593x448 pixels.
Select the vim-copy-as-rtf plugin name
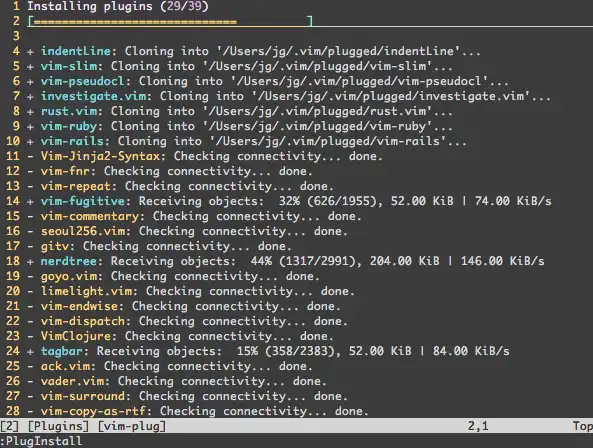coord(93,411)
